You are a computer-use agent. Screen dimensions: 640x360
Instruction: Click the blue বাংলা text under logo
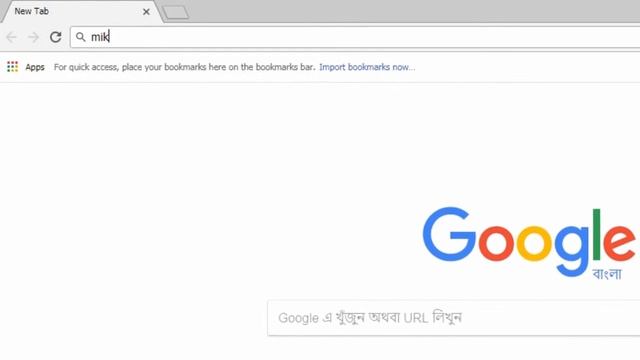(607, 274)
